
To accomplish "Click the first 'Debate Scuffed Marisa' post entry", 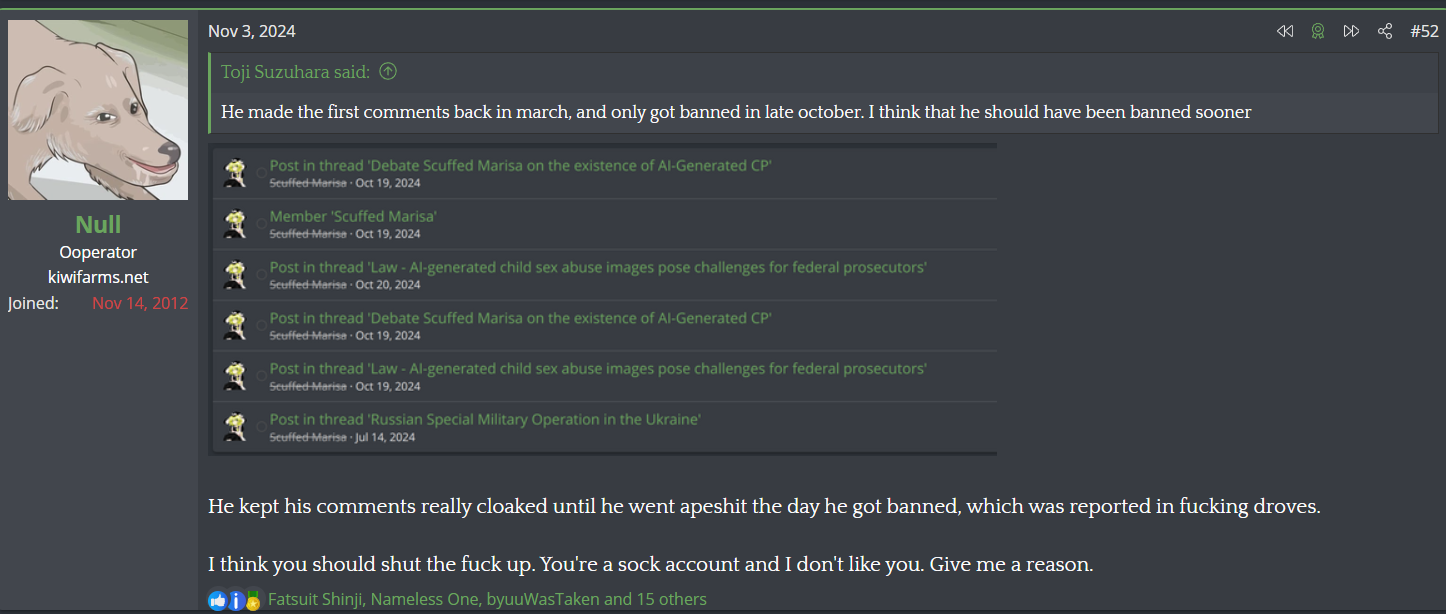I will [x=520, y=166].
